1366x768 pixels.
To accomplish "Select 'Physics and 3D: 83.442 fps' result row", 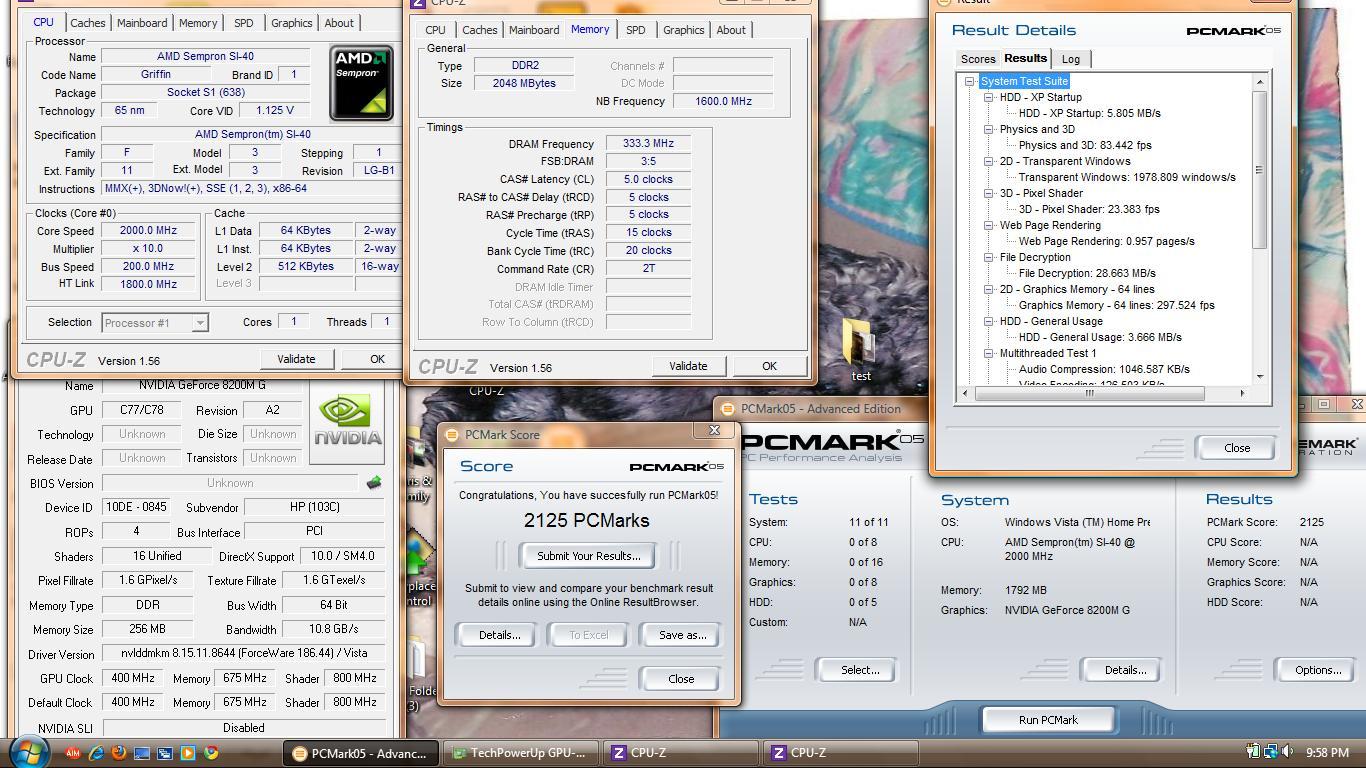I will click(x=1085, y=145).
